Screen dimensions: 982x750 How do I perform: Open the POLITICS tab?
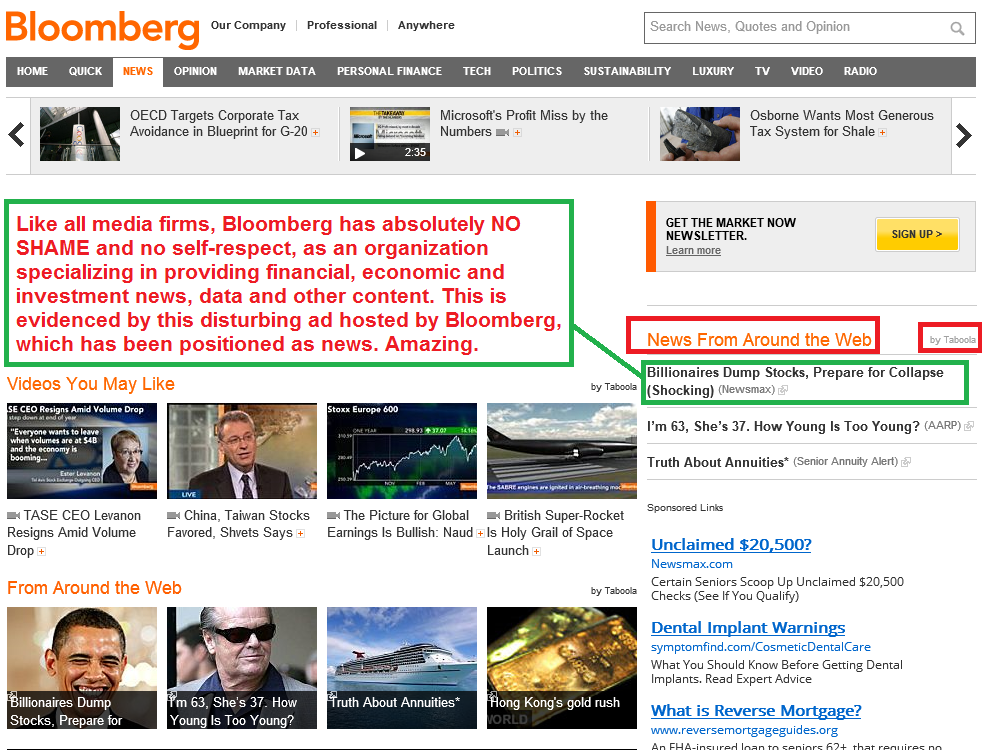coord(537,71)
